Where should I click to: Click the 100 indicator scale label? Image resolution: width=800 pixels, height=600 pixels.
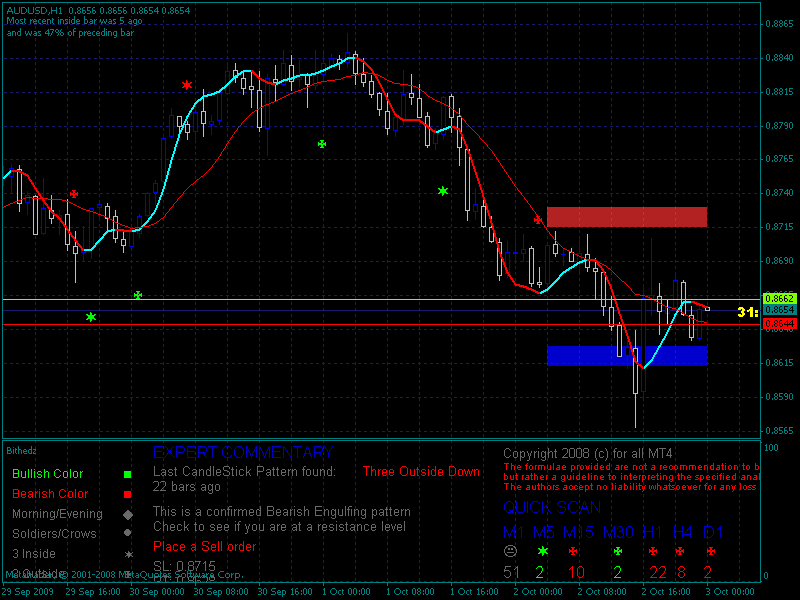click(x=771, y=448)
